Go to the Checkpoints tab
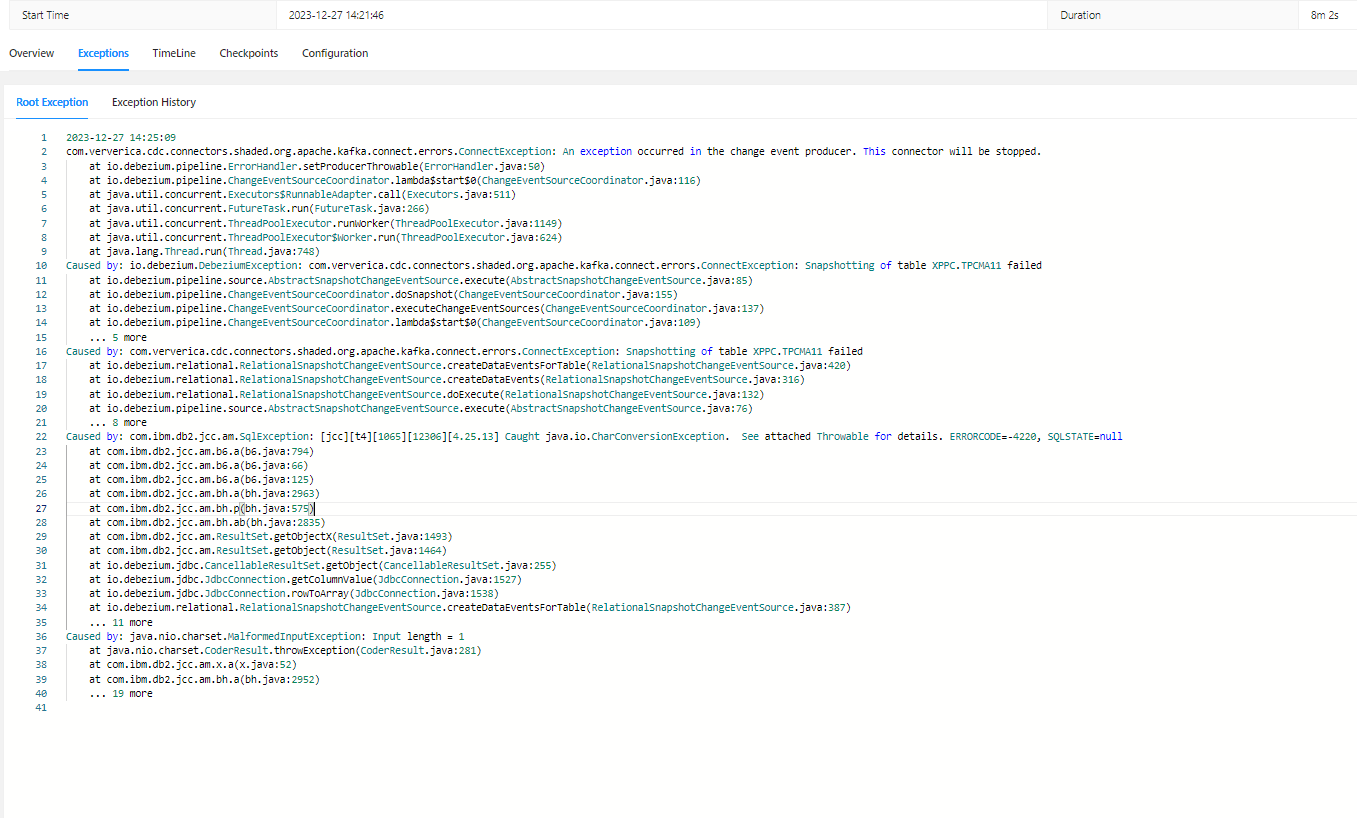The height and width of the screenshot is (818, 1357). coord(249,53)
